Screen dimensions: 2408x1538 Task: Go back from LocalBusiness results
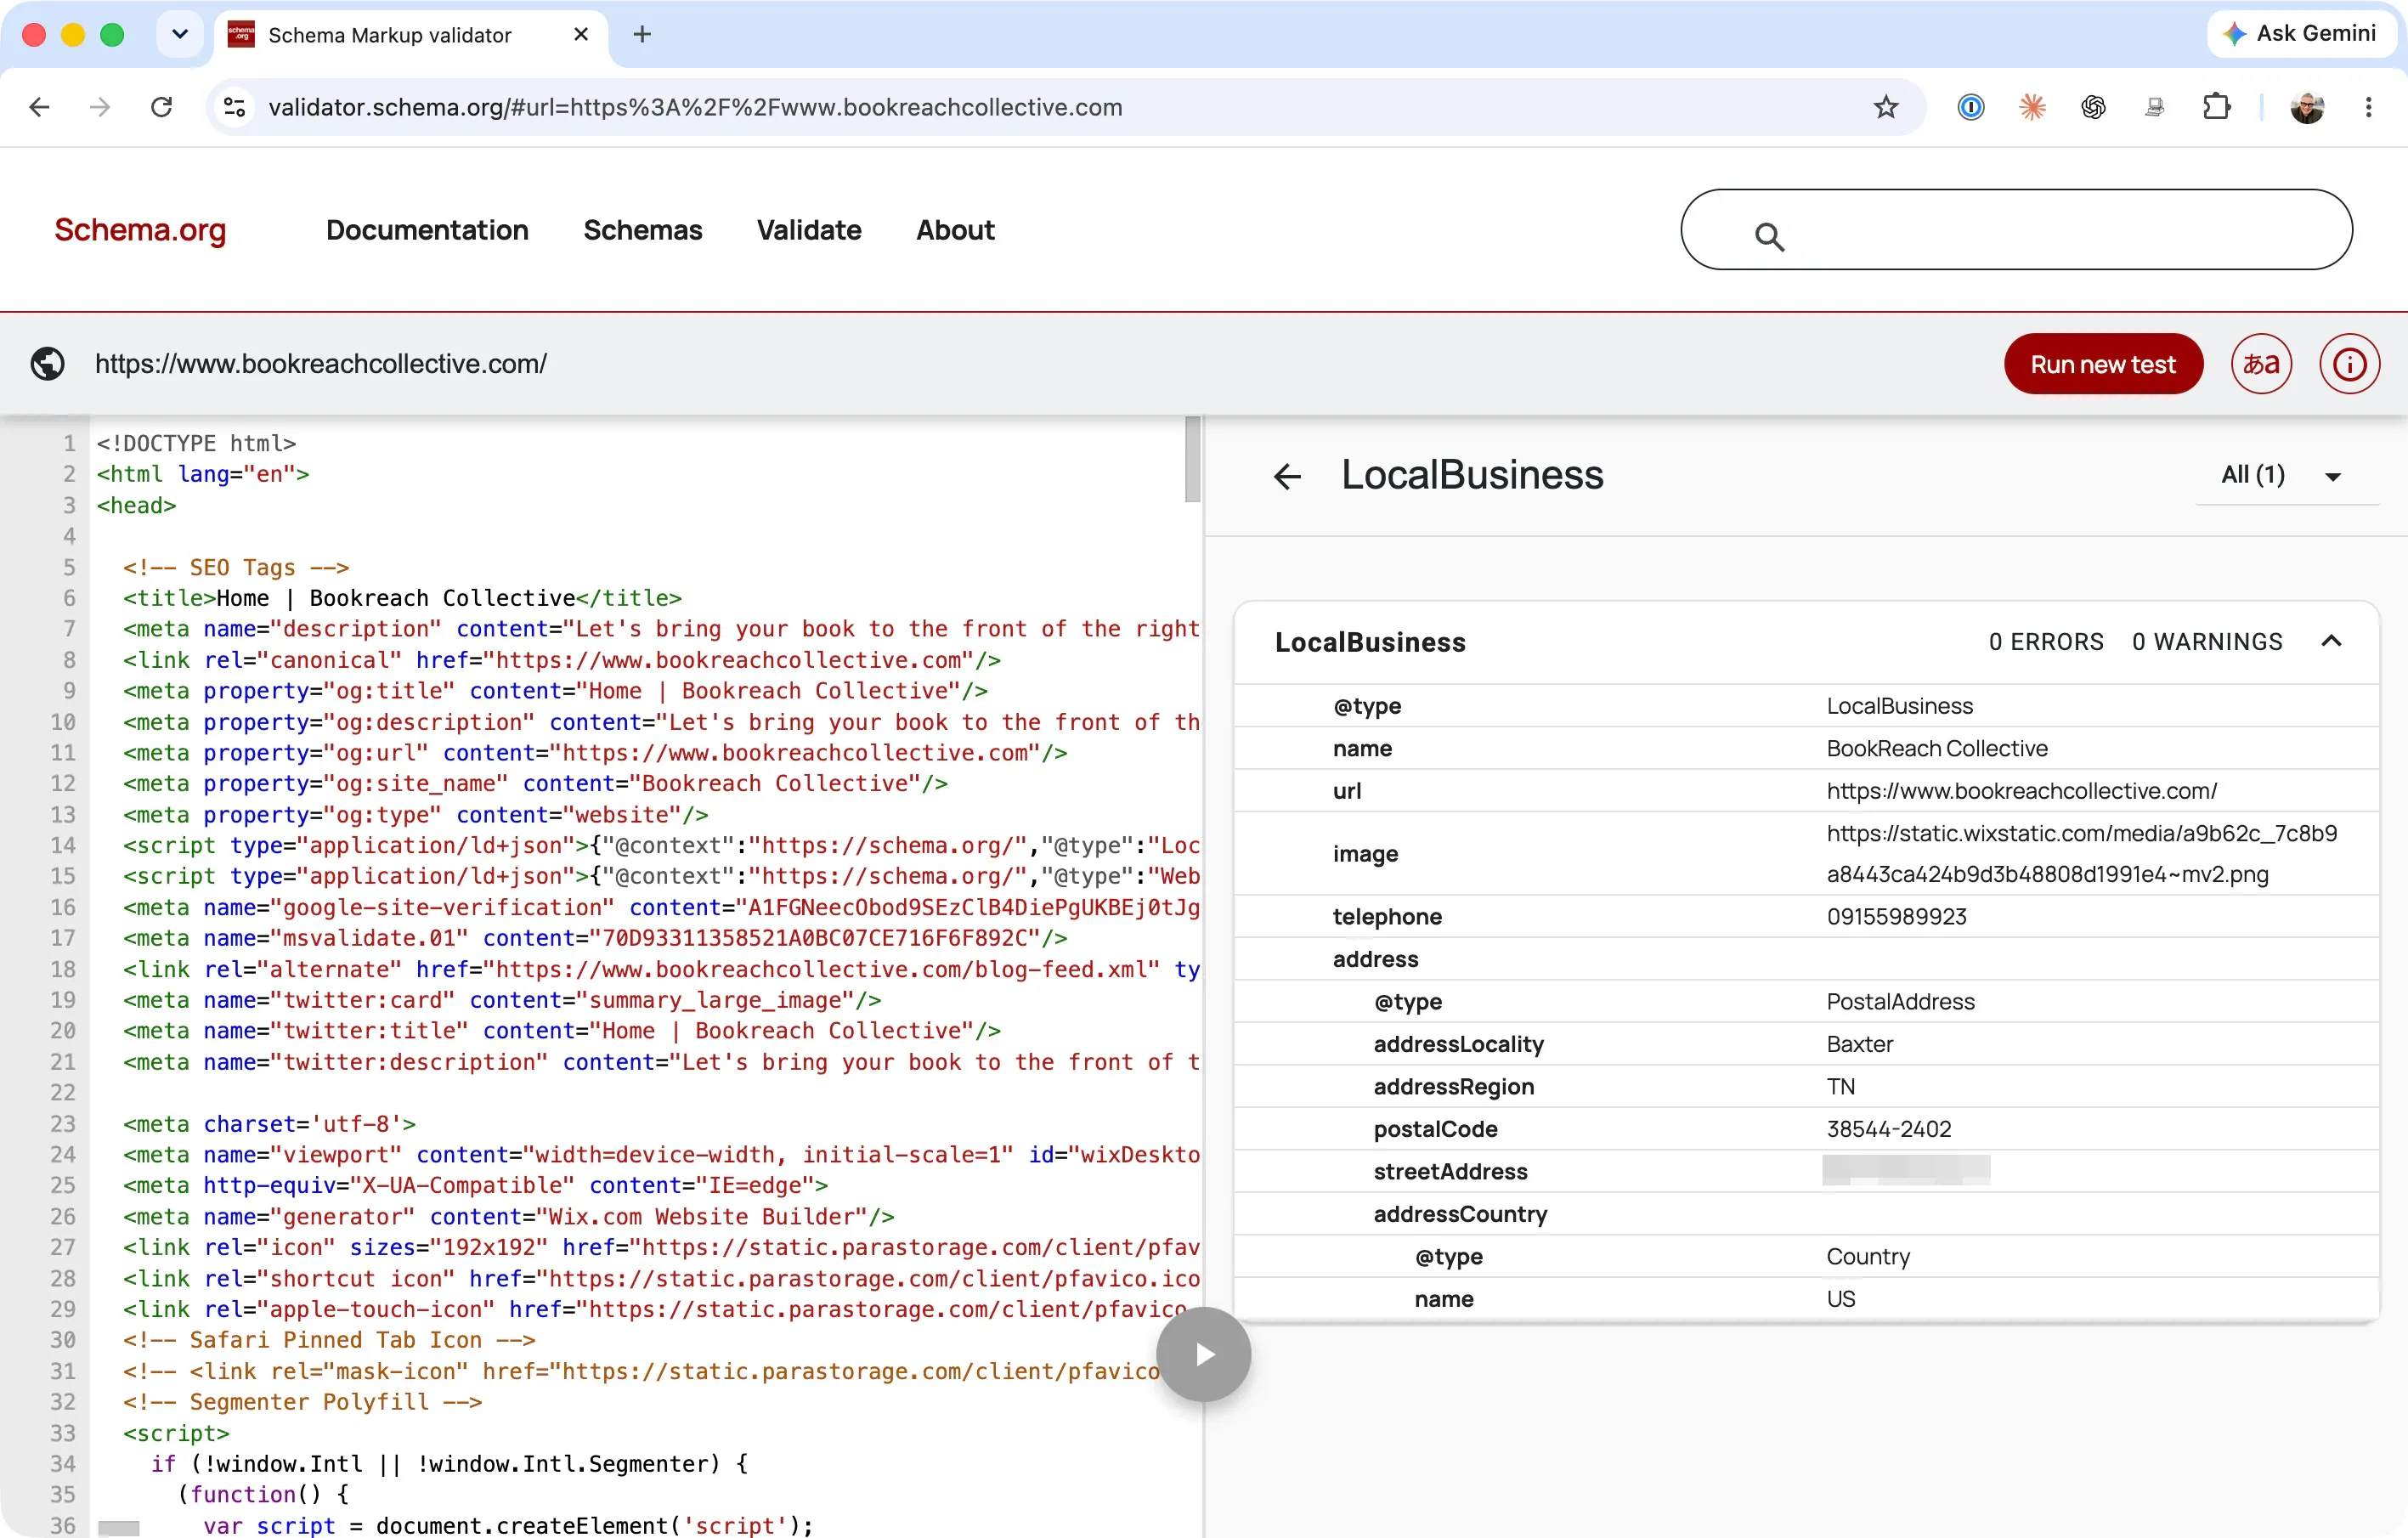pos(1287,476)
